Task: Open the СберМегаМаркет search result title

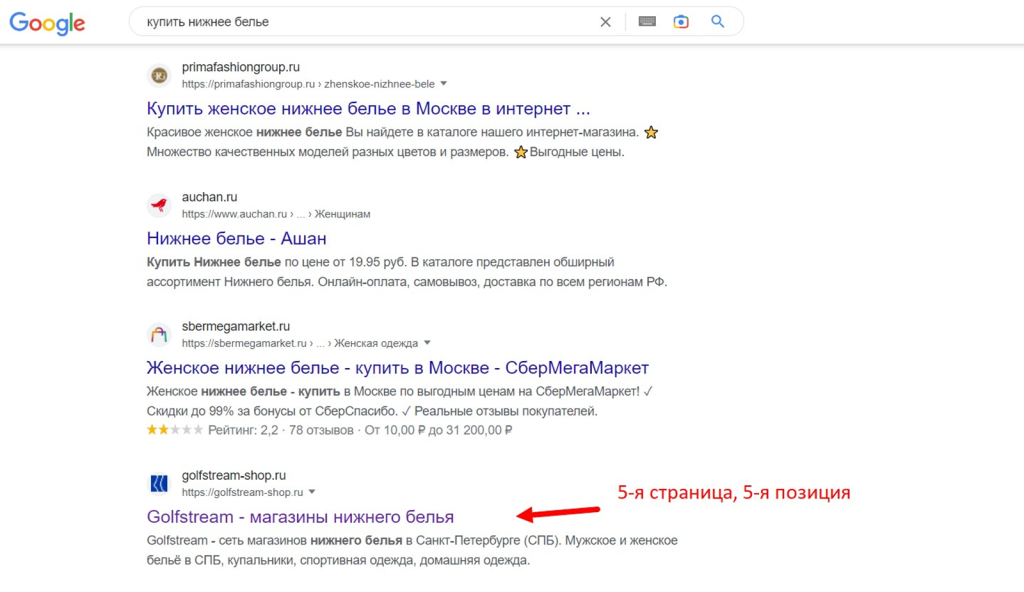Action: [398, 368]
